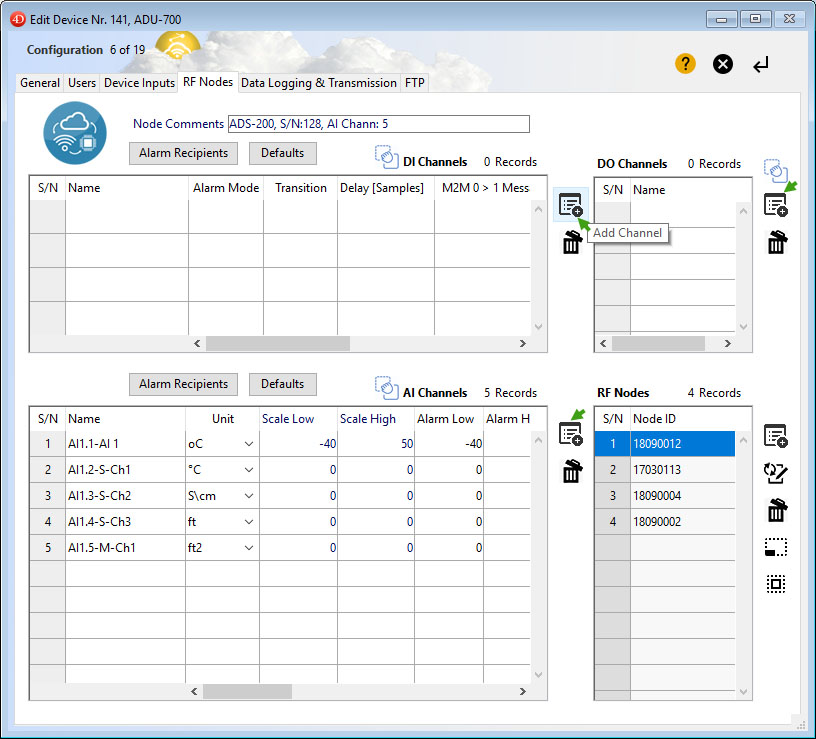Click the AI1.3-S-Ch2 channel name cell
This screenshot has height=739, width=816.
[125, 496]
